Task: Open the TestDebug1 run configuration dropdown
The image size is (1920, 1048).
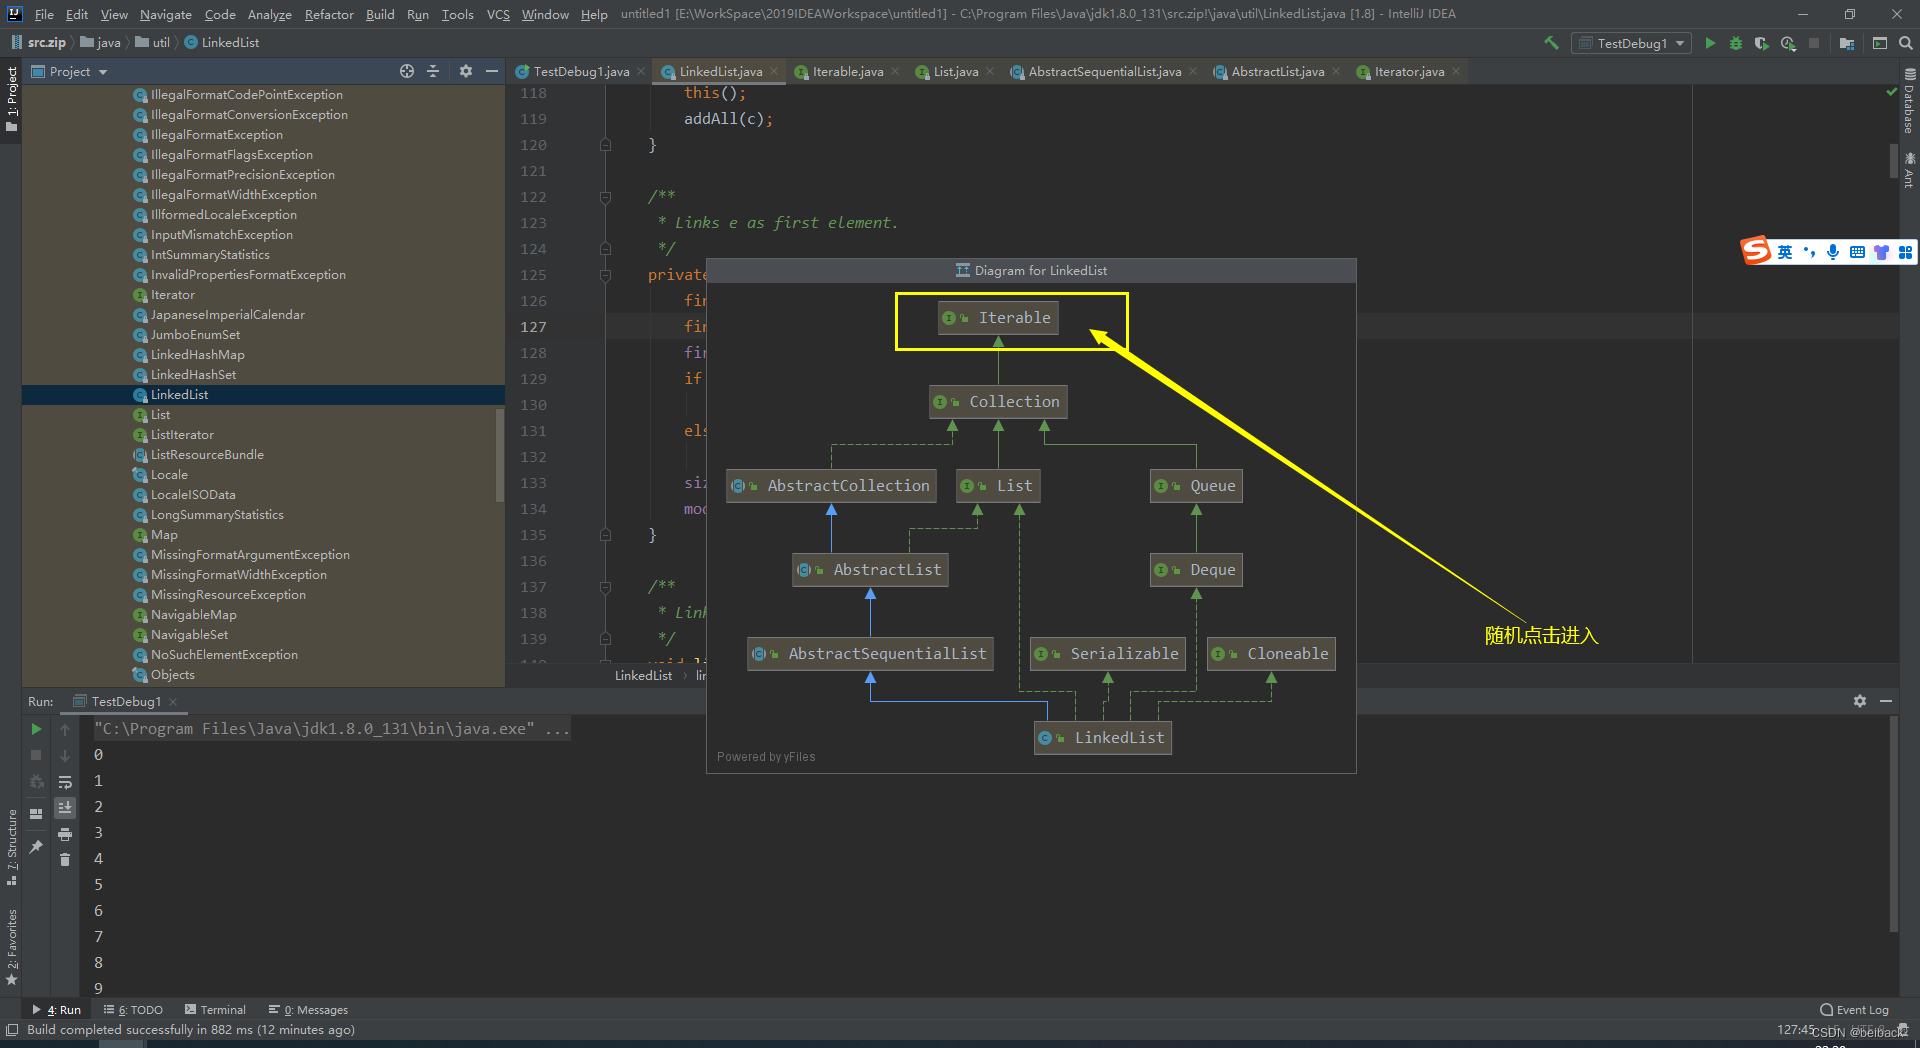Action: [1632, 43]
